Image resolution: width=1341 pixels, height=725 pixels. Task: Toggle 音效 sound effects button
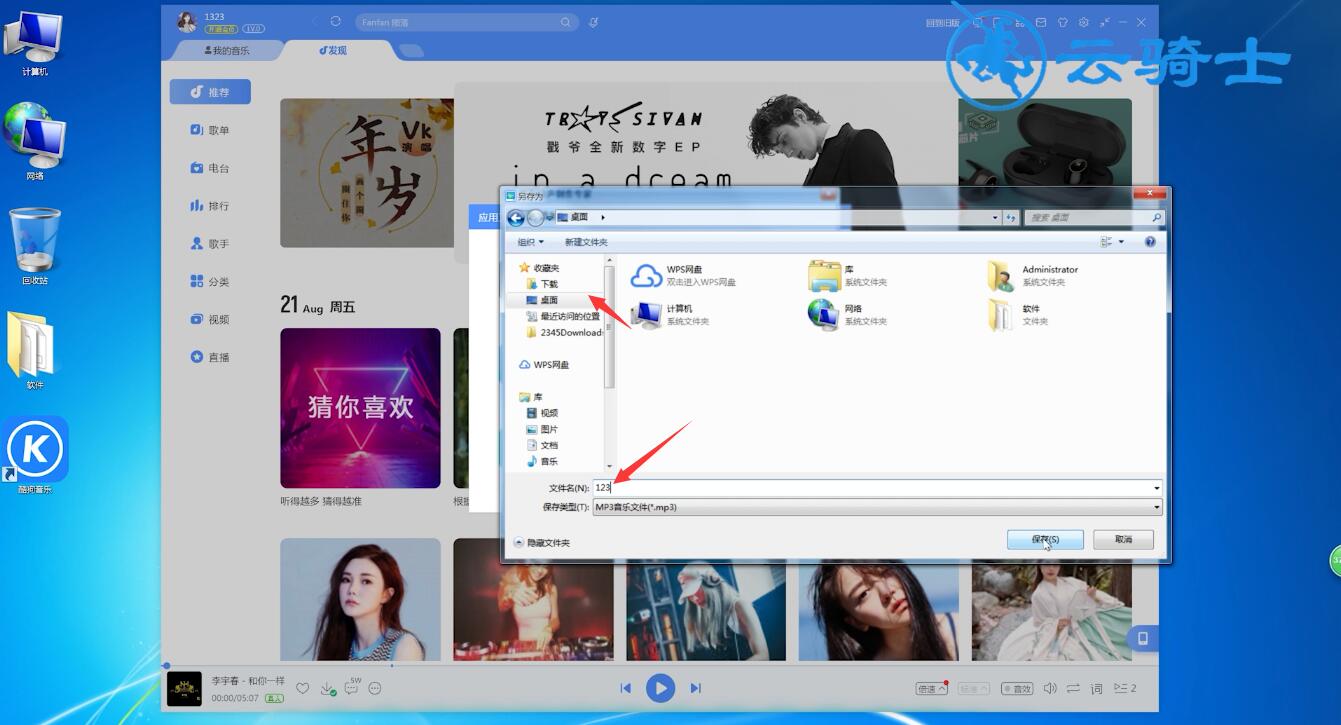point(1016,689)
